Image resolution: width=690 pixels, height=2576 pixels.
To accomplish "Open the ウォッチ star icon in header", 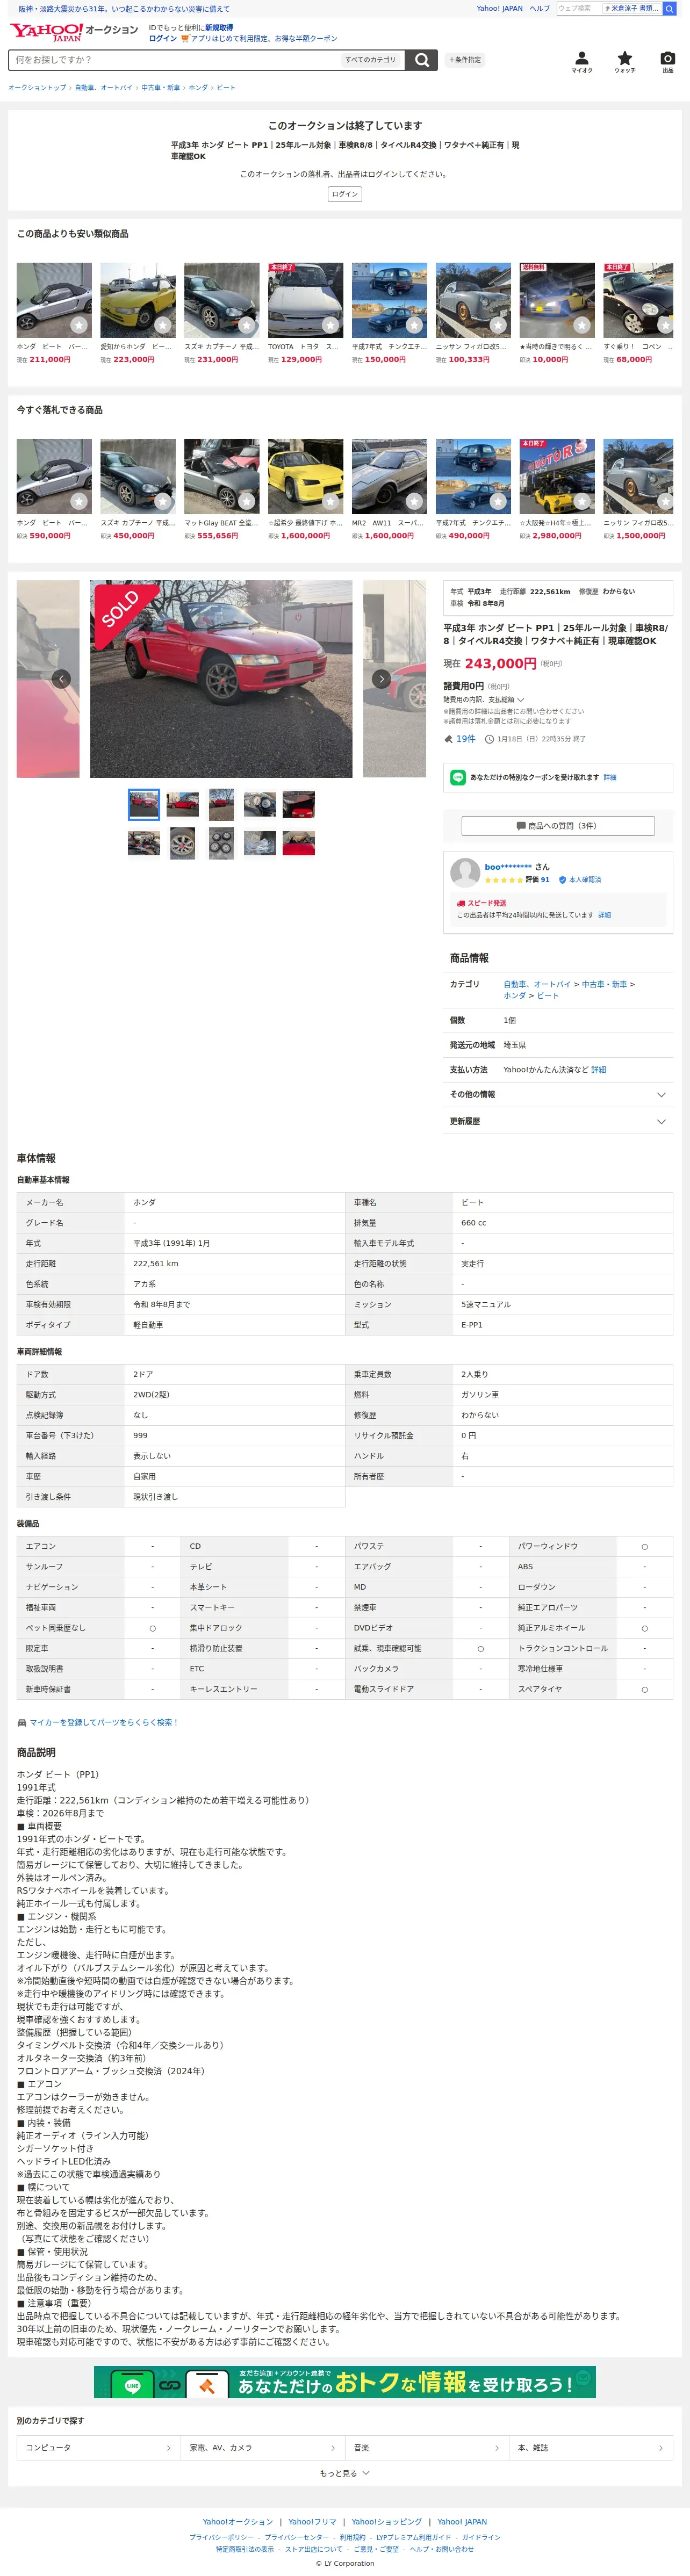I will click(625, 62).
